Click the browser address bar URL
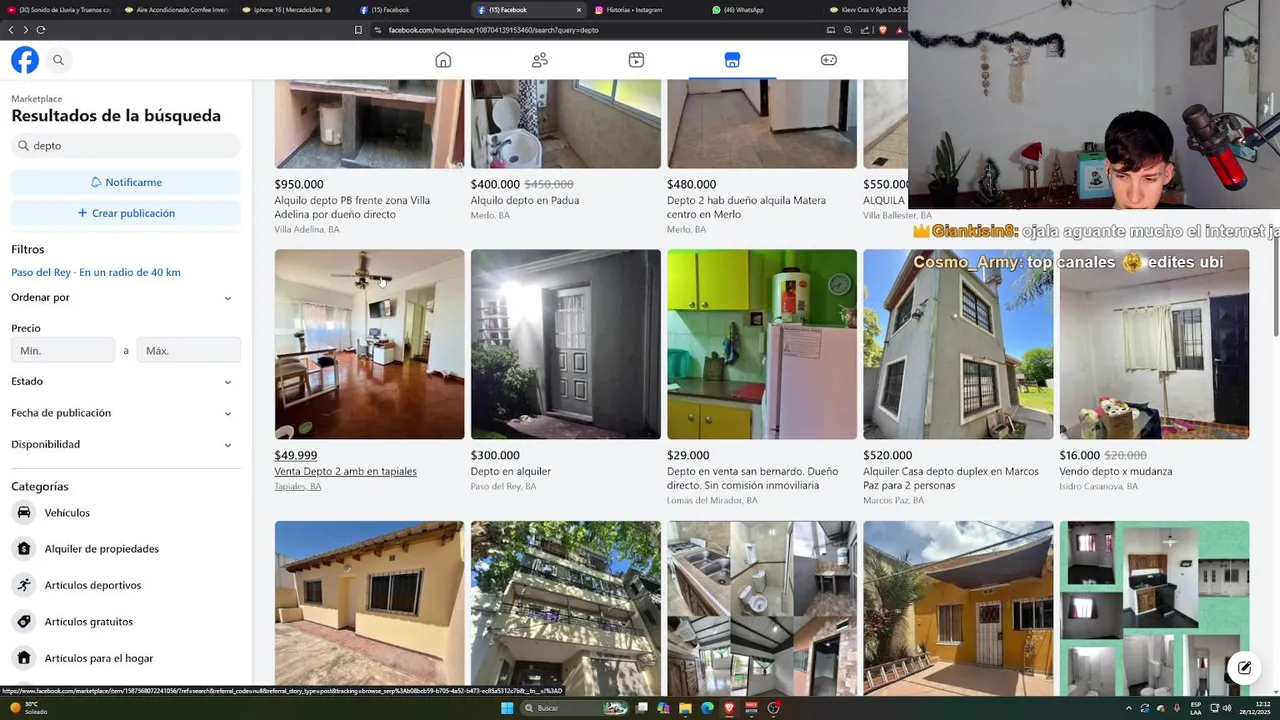Viewport: 1280px width, 720px height. (x=493, y=30)
